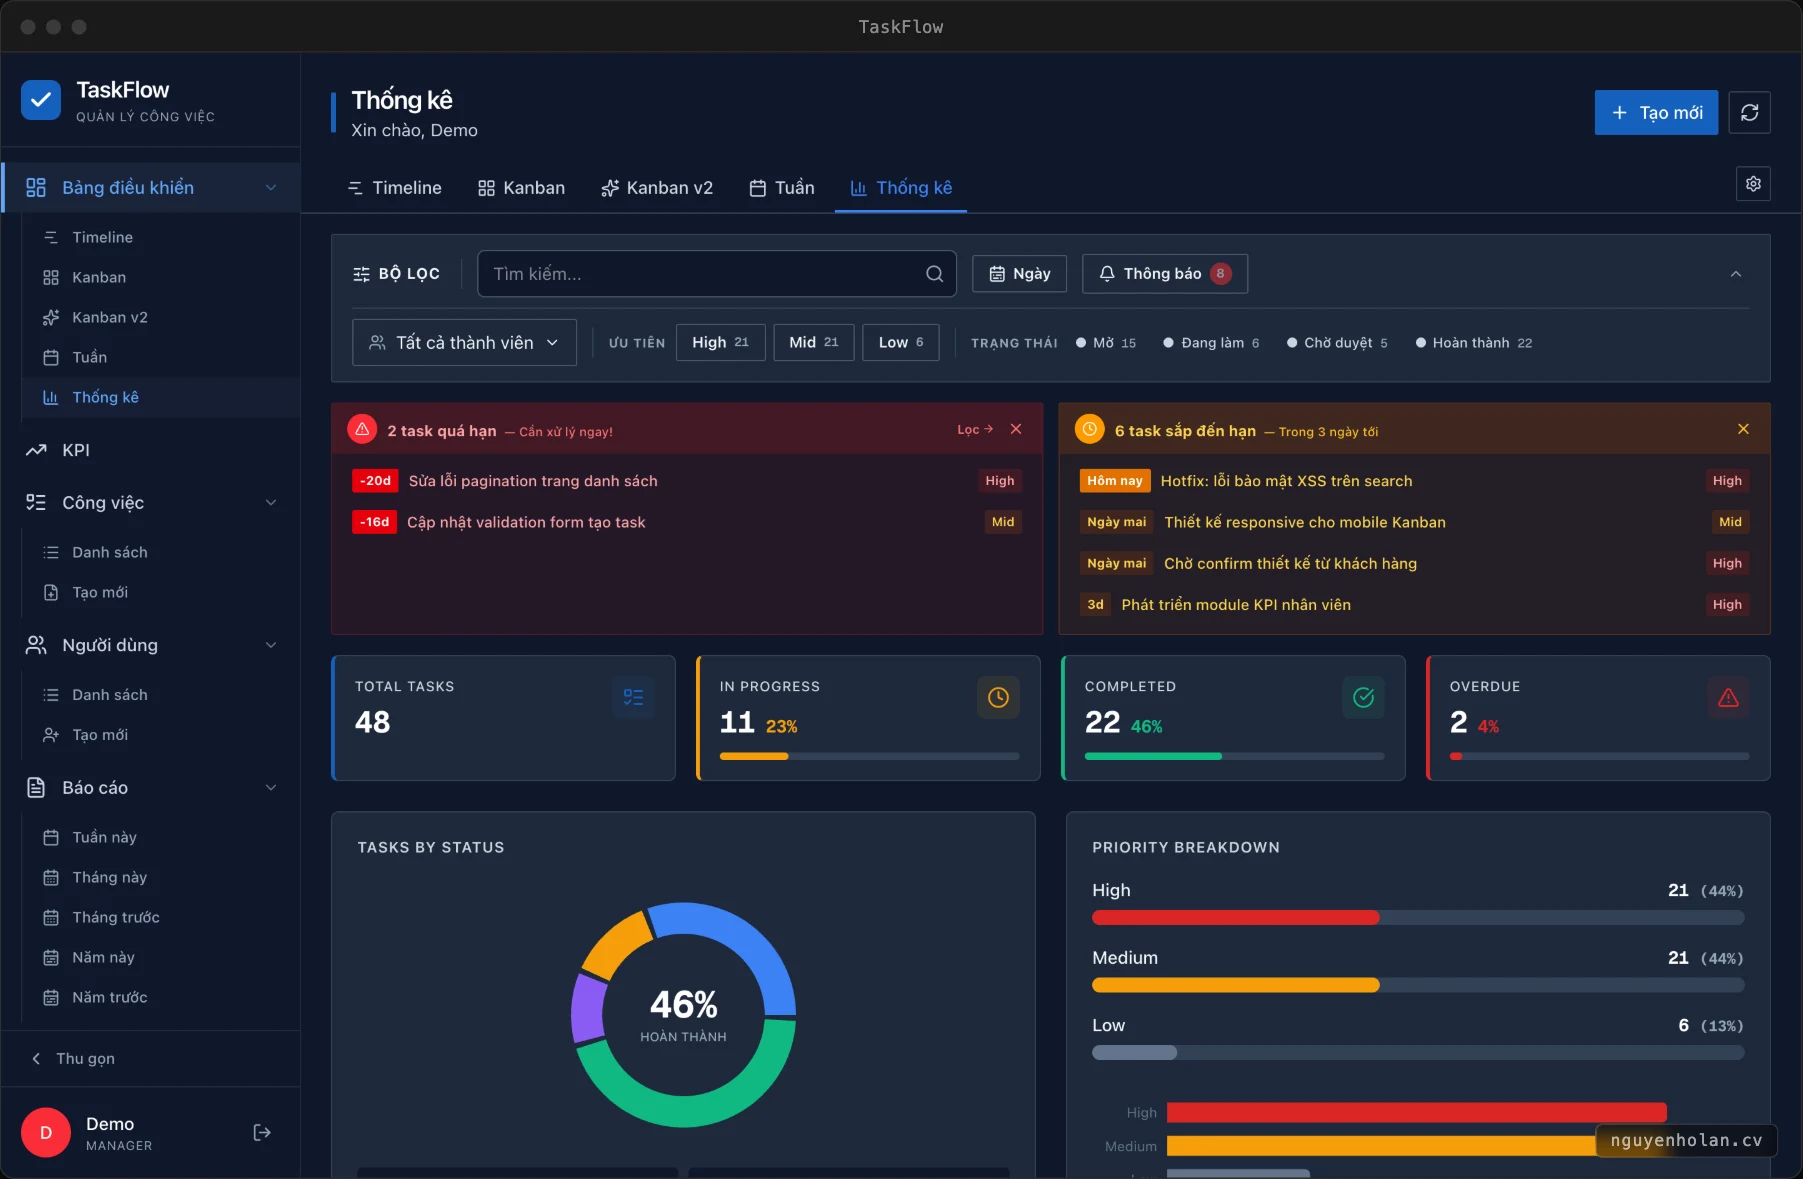This screenshot has width=1803, height=1179.
Task: Toggle the Low priority filter
Action: tap(901, 342)
